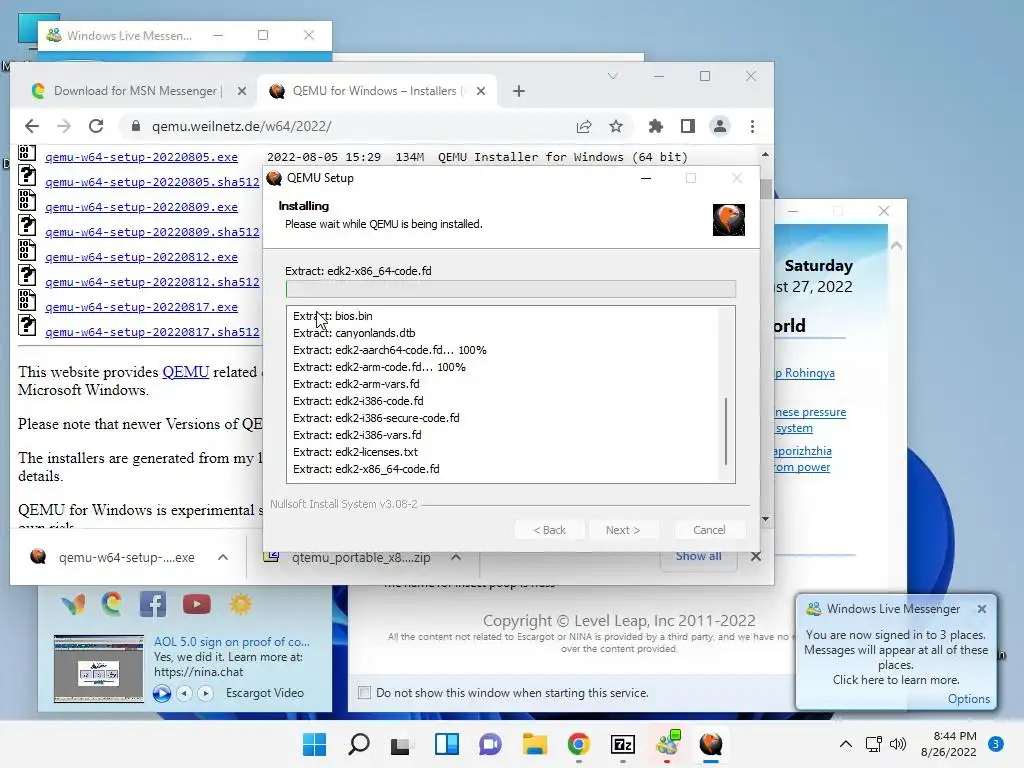1024x768 pixels.
Task: Close the QEMU for Windows tab
Action: (481, 91)
